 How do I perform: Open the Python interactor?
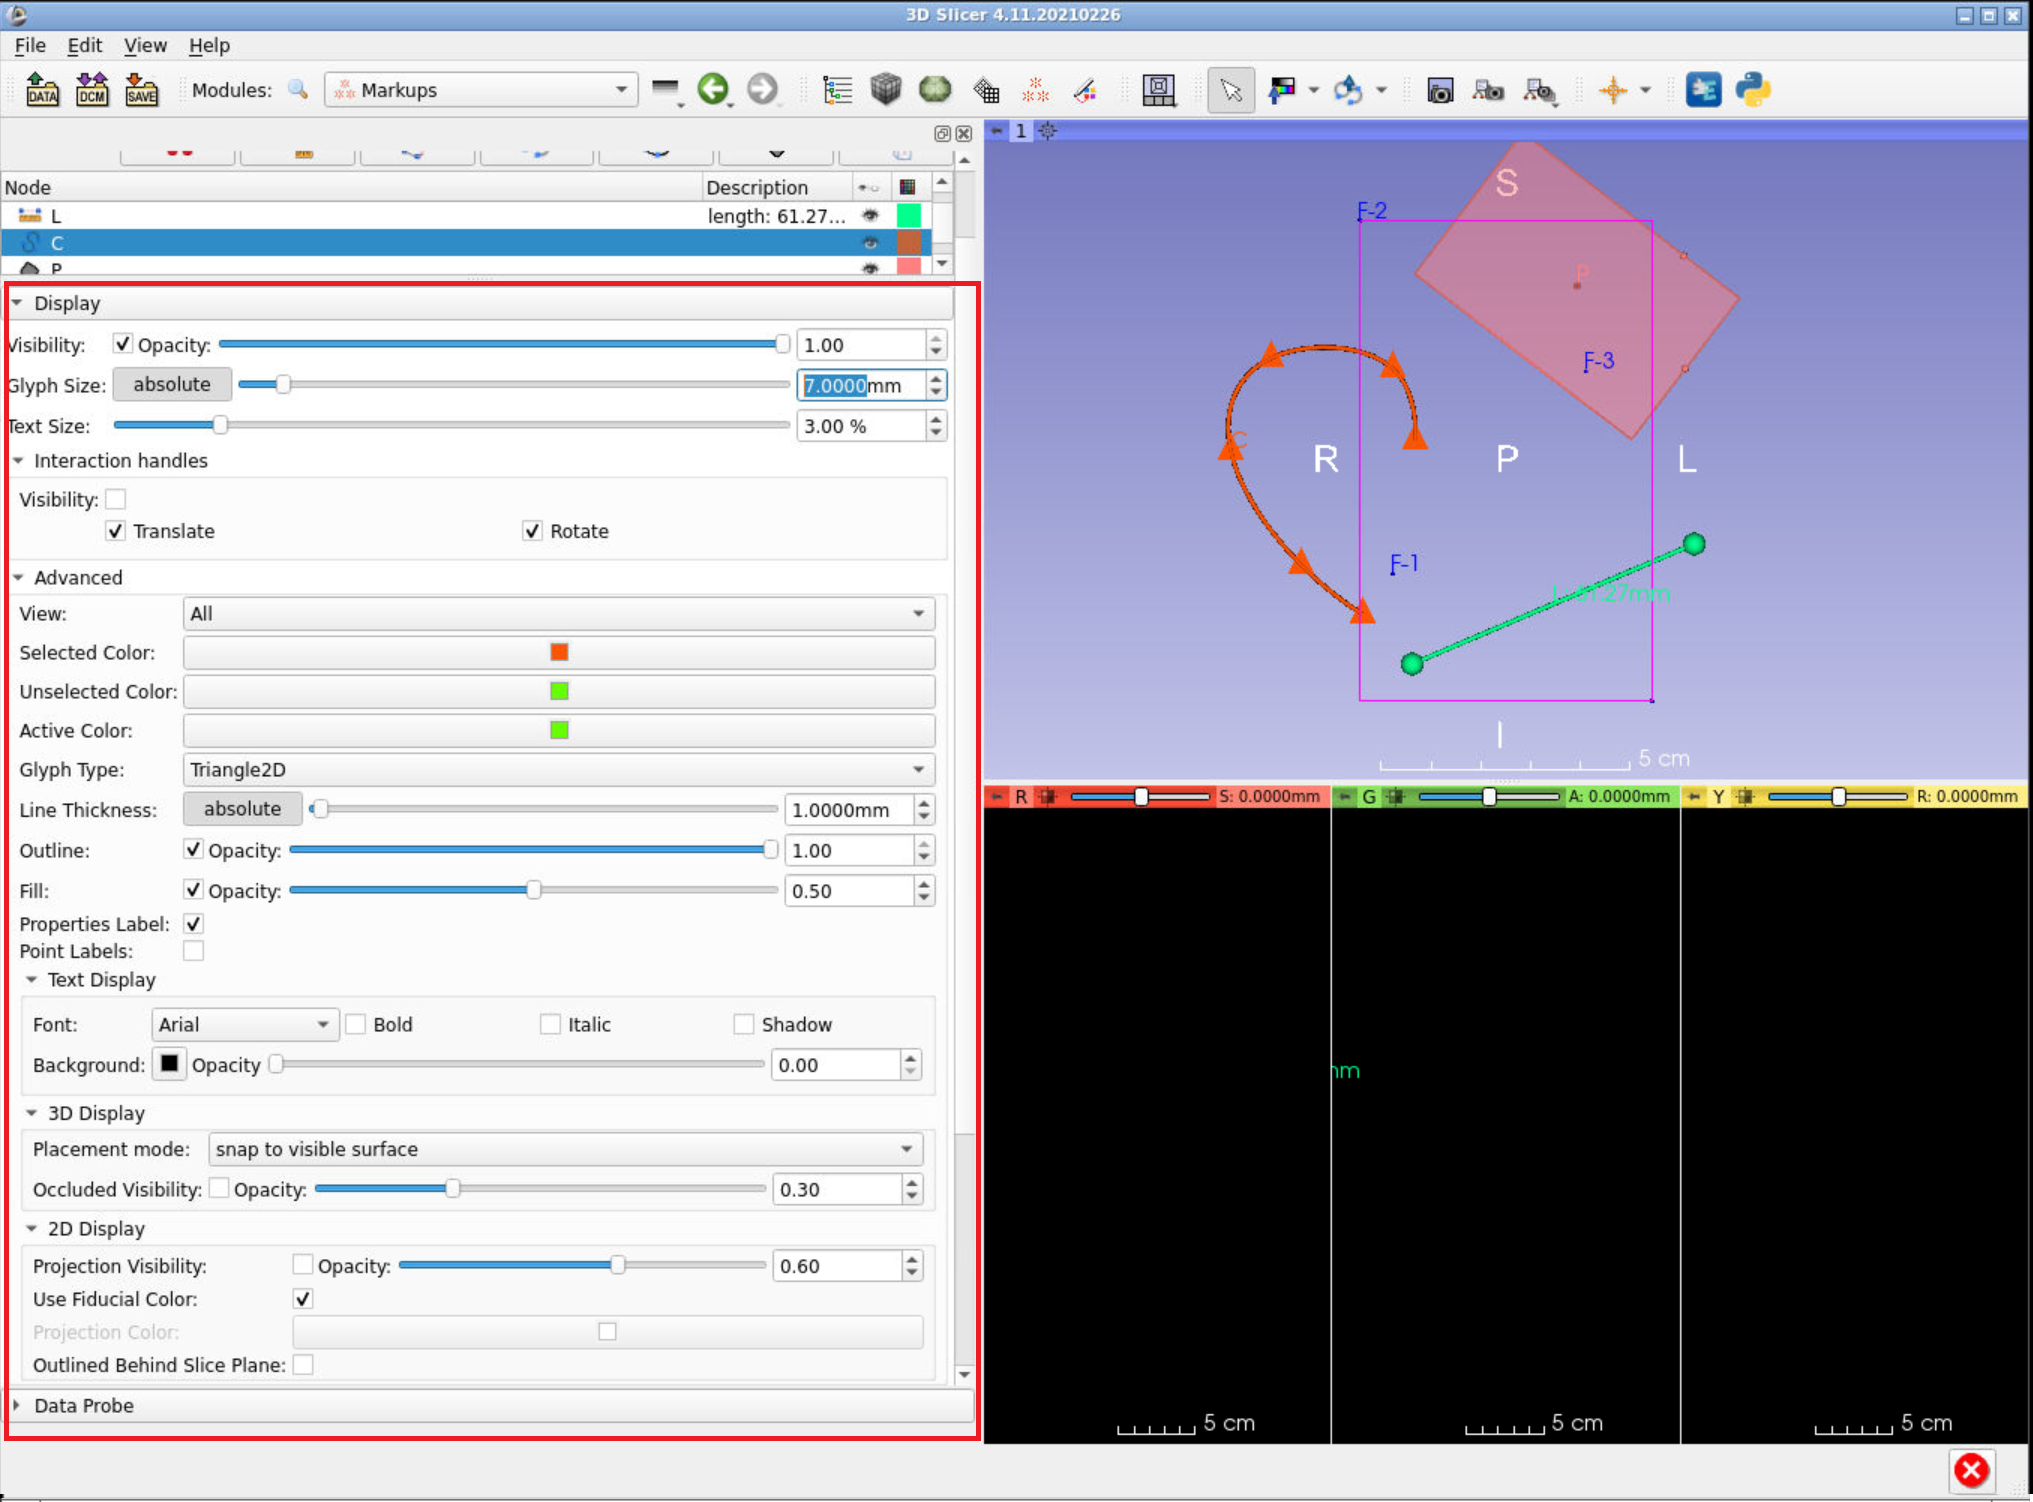click(x=1752, y=90)
